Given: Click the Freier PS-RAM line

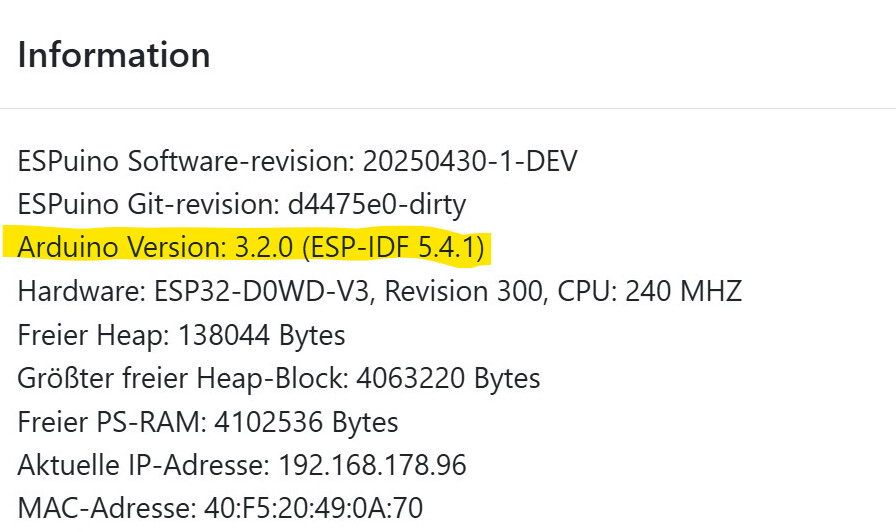Looking at the screenshot, I should click(x=208, y=422).
